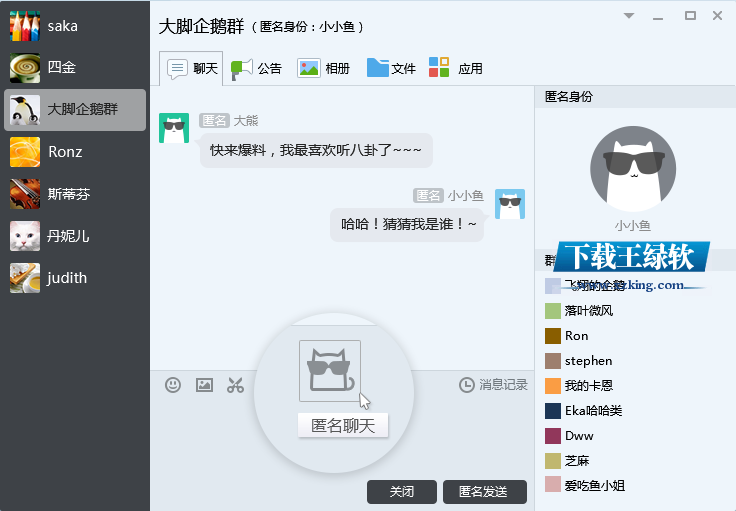Screen dimensions: 736x511
Task: Click the 大脚企鹅群 title
Action: point(201,26)
